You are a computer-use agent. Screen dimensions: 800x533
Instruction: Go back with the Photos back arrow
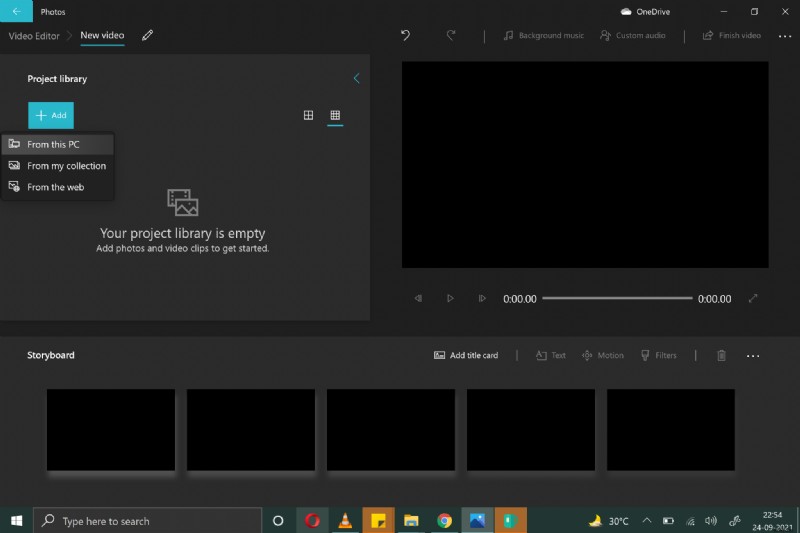pyautogui.click(x=16, y=11)
